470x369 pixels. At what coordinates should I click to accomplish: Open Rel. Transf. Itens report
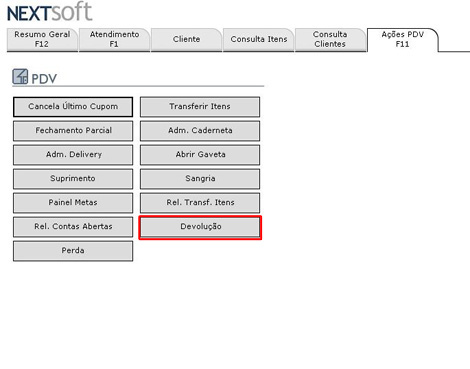[x=200, y=203]
